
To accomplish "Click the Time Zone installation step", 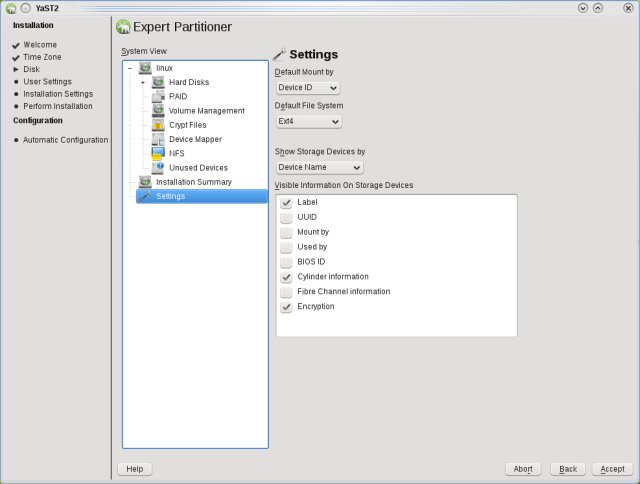I will click(42, 57).
